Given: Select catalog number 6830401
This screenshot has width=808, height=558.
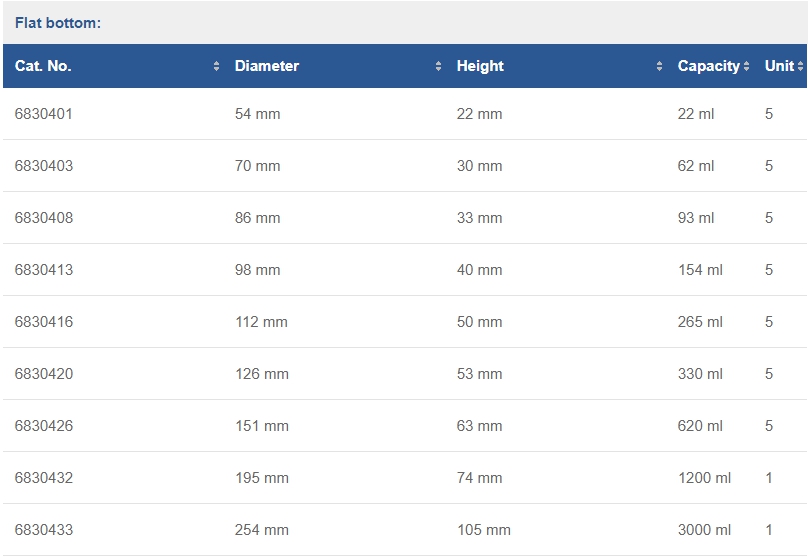Looking at the screenshot, I should [43, 114].
